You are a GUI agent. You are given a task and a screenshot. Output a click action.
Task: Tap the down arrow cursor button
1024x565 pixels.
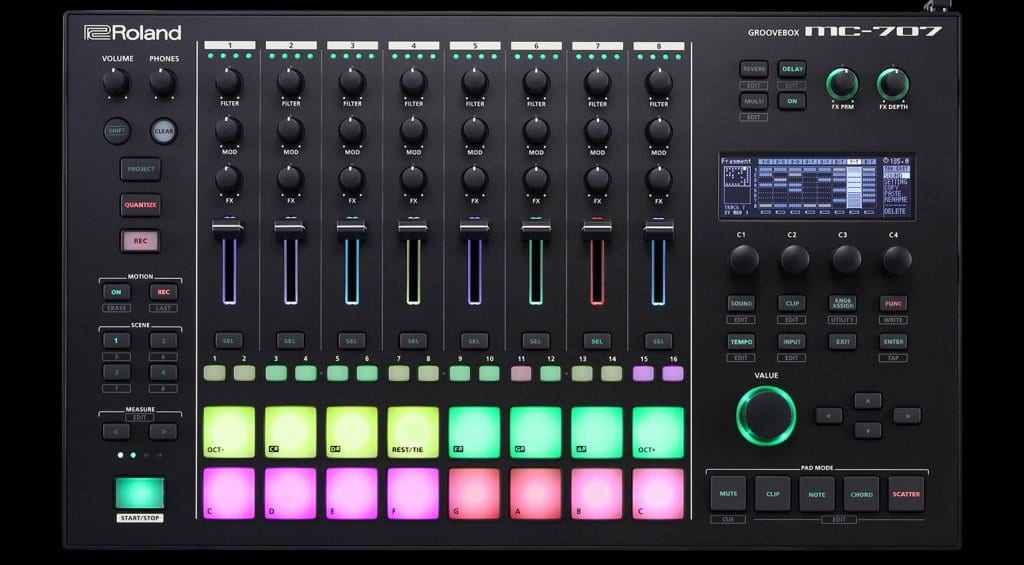point(868,430)
